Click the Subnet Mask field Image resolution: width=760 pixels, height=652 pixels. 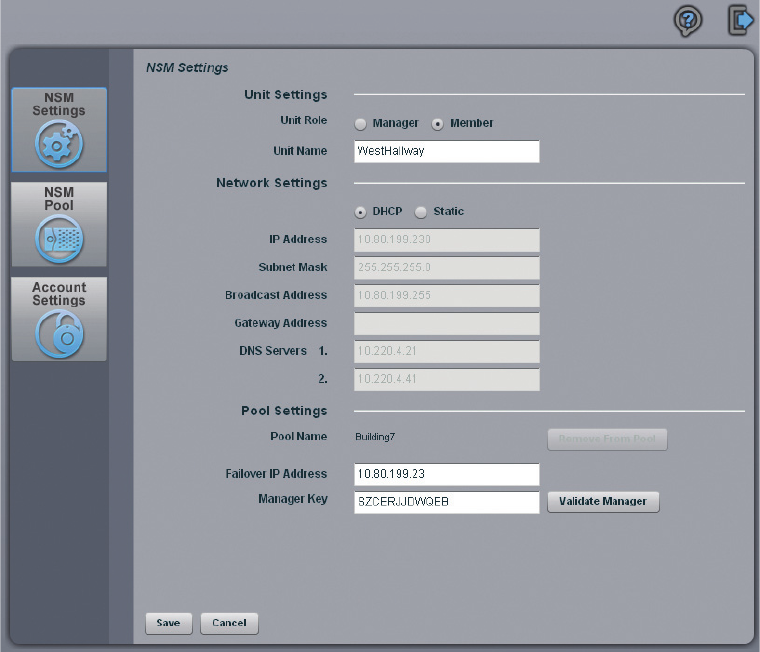pos(446,268)
